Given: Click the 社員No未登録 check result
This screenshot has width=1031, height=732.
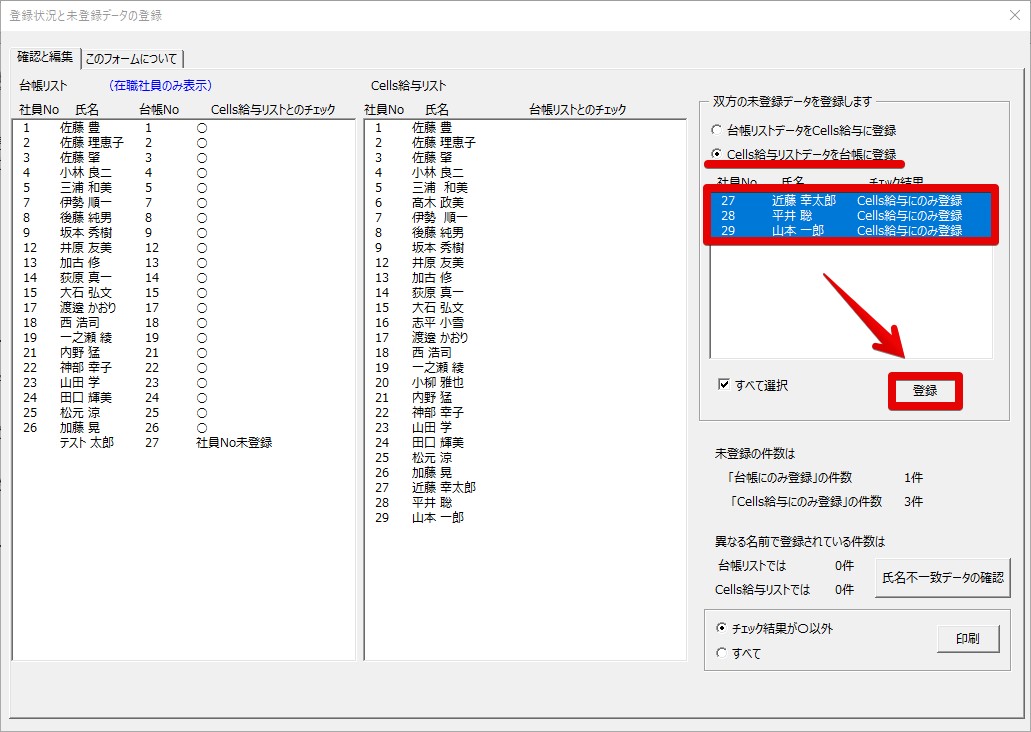Looking at the screenshot, I should coord(234,443).
